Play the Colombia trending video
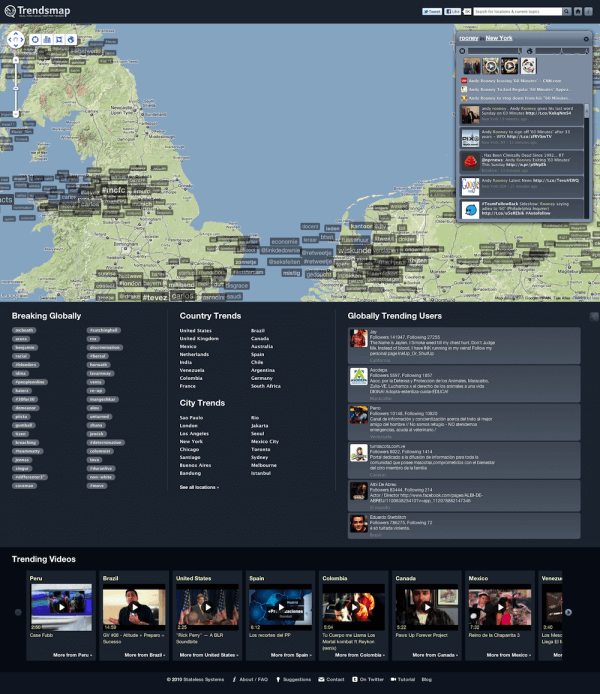Screen dimensions: 600x694 tap(354, 607)
